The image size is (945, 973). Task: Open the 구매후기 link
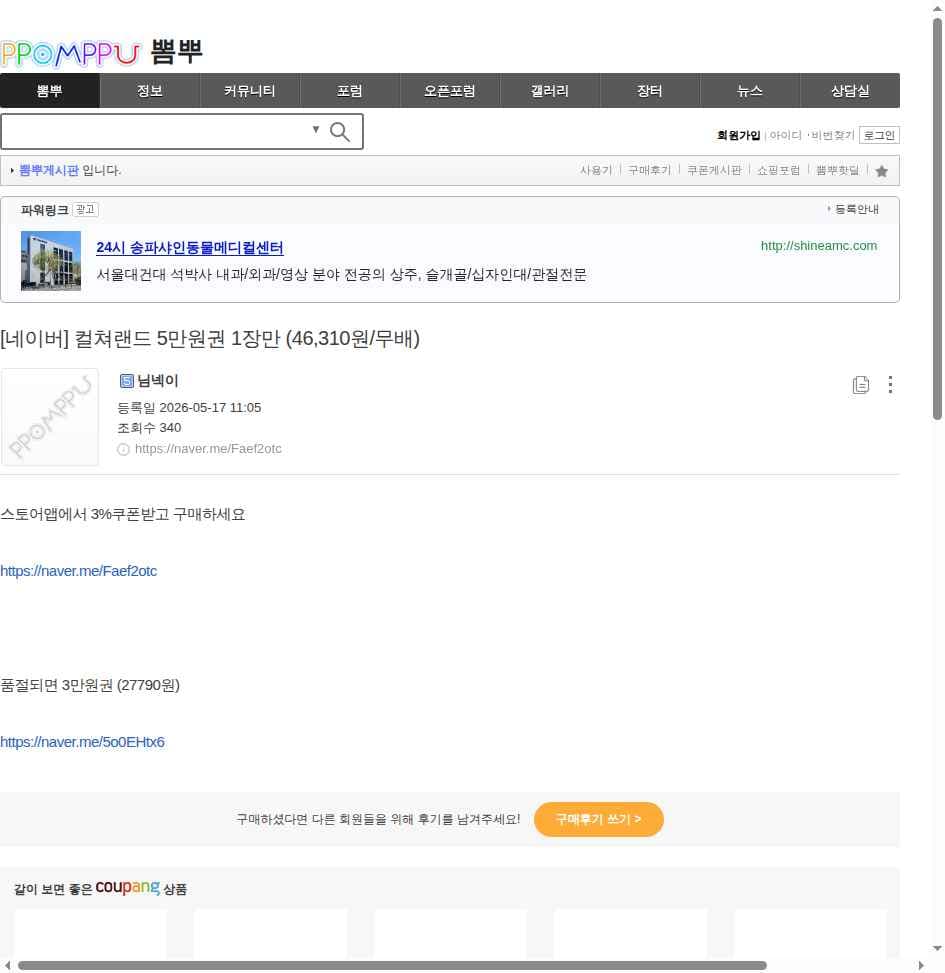pos(650,170)
